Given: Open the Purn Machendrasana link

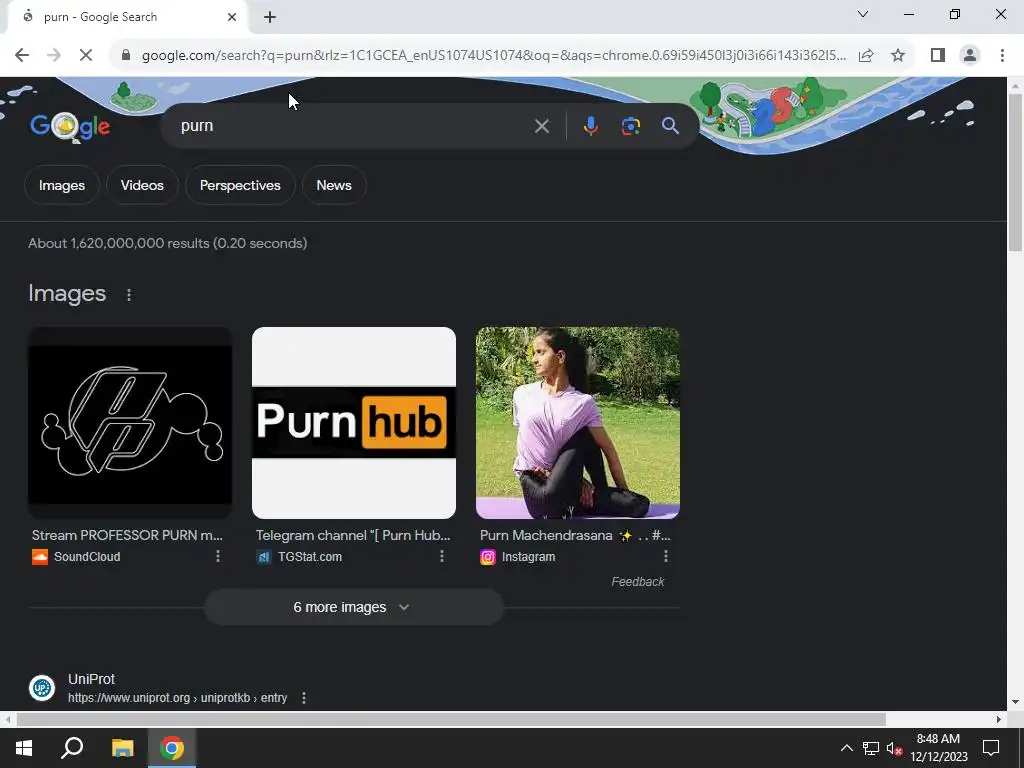Looking at the screenshot, I should coord(575,536).
